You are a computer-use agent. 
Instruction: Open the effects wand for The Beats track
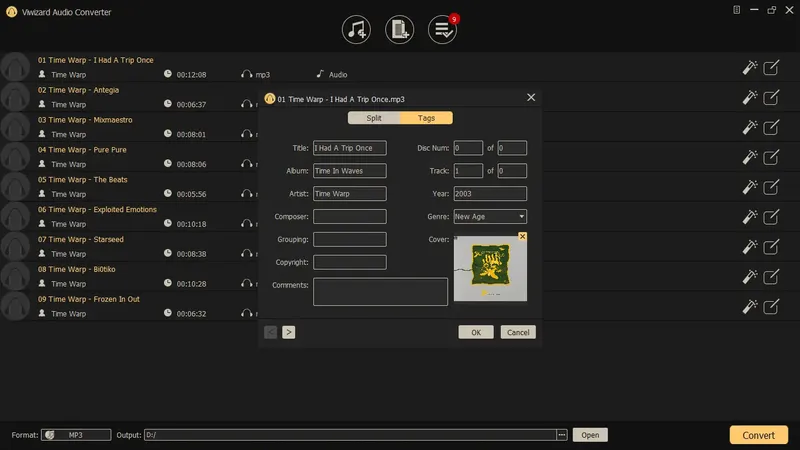click(749, 187)
